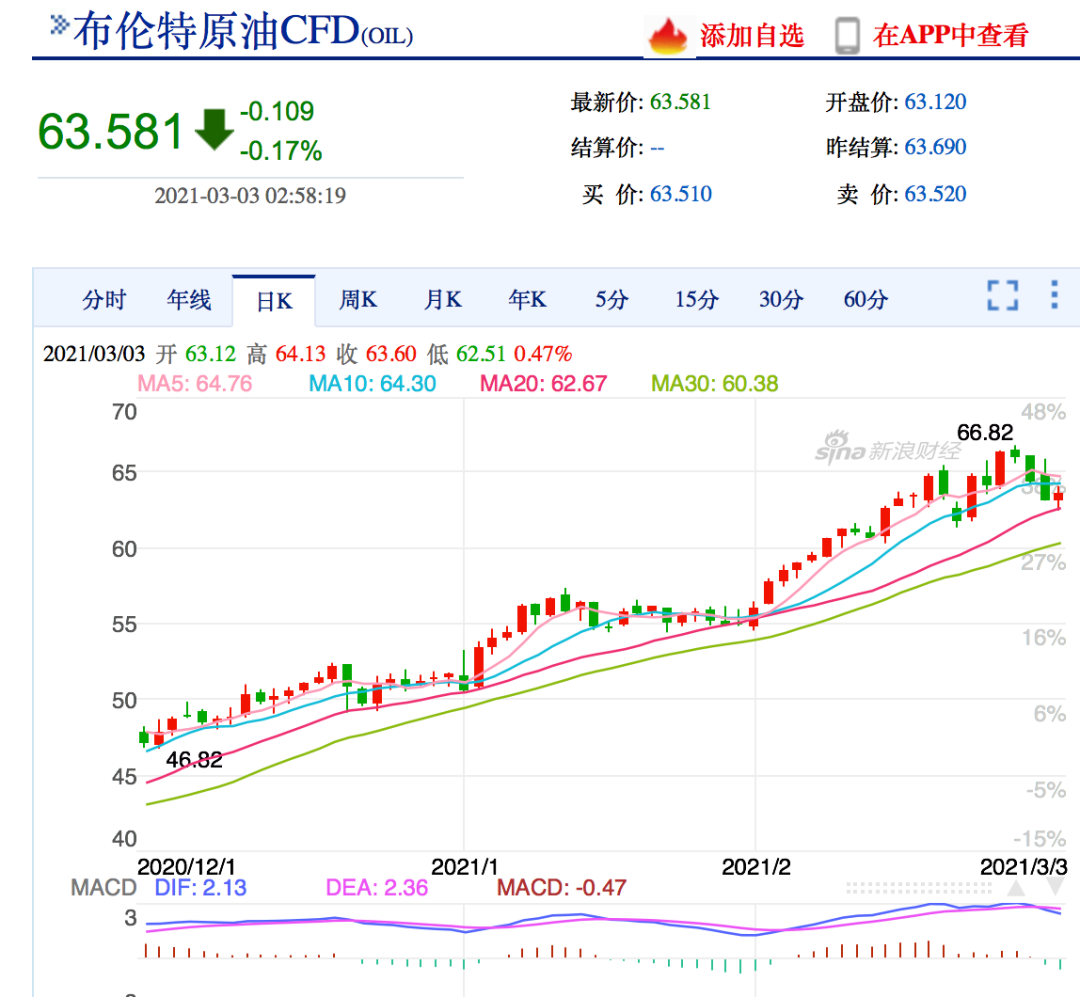
Task: Switch to the 5分 interval tab
Action: (611, 299)
